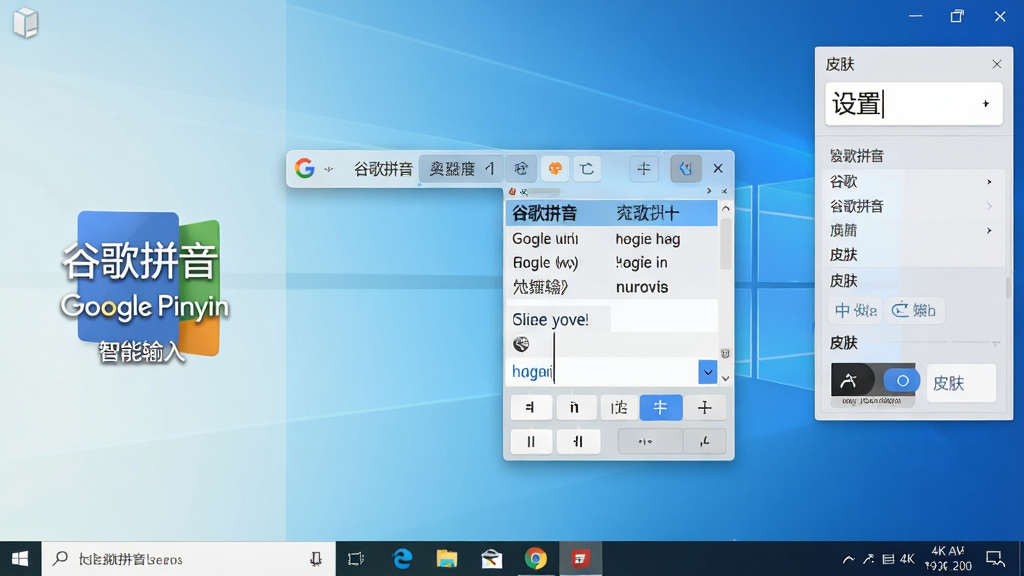Click the button starting with 中 in the skin panel
This screenshot has width=1024, height=576.
[855, 310]
